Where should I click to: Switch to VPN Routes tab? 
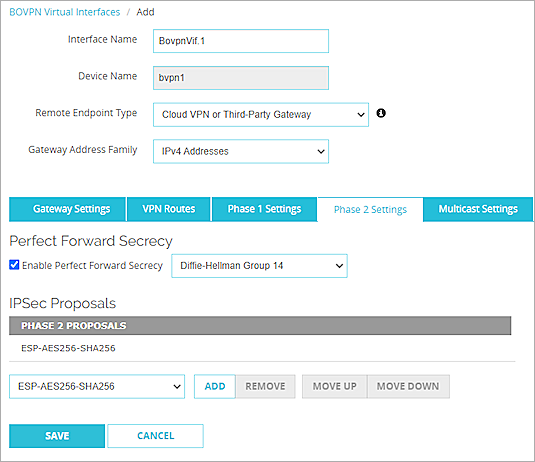point(169,209)
